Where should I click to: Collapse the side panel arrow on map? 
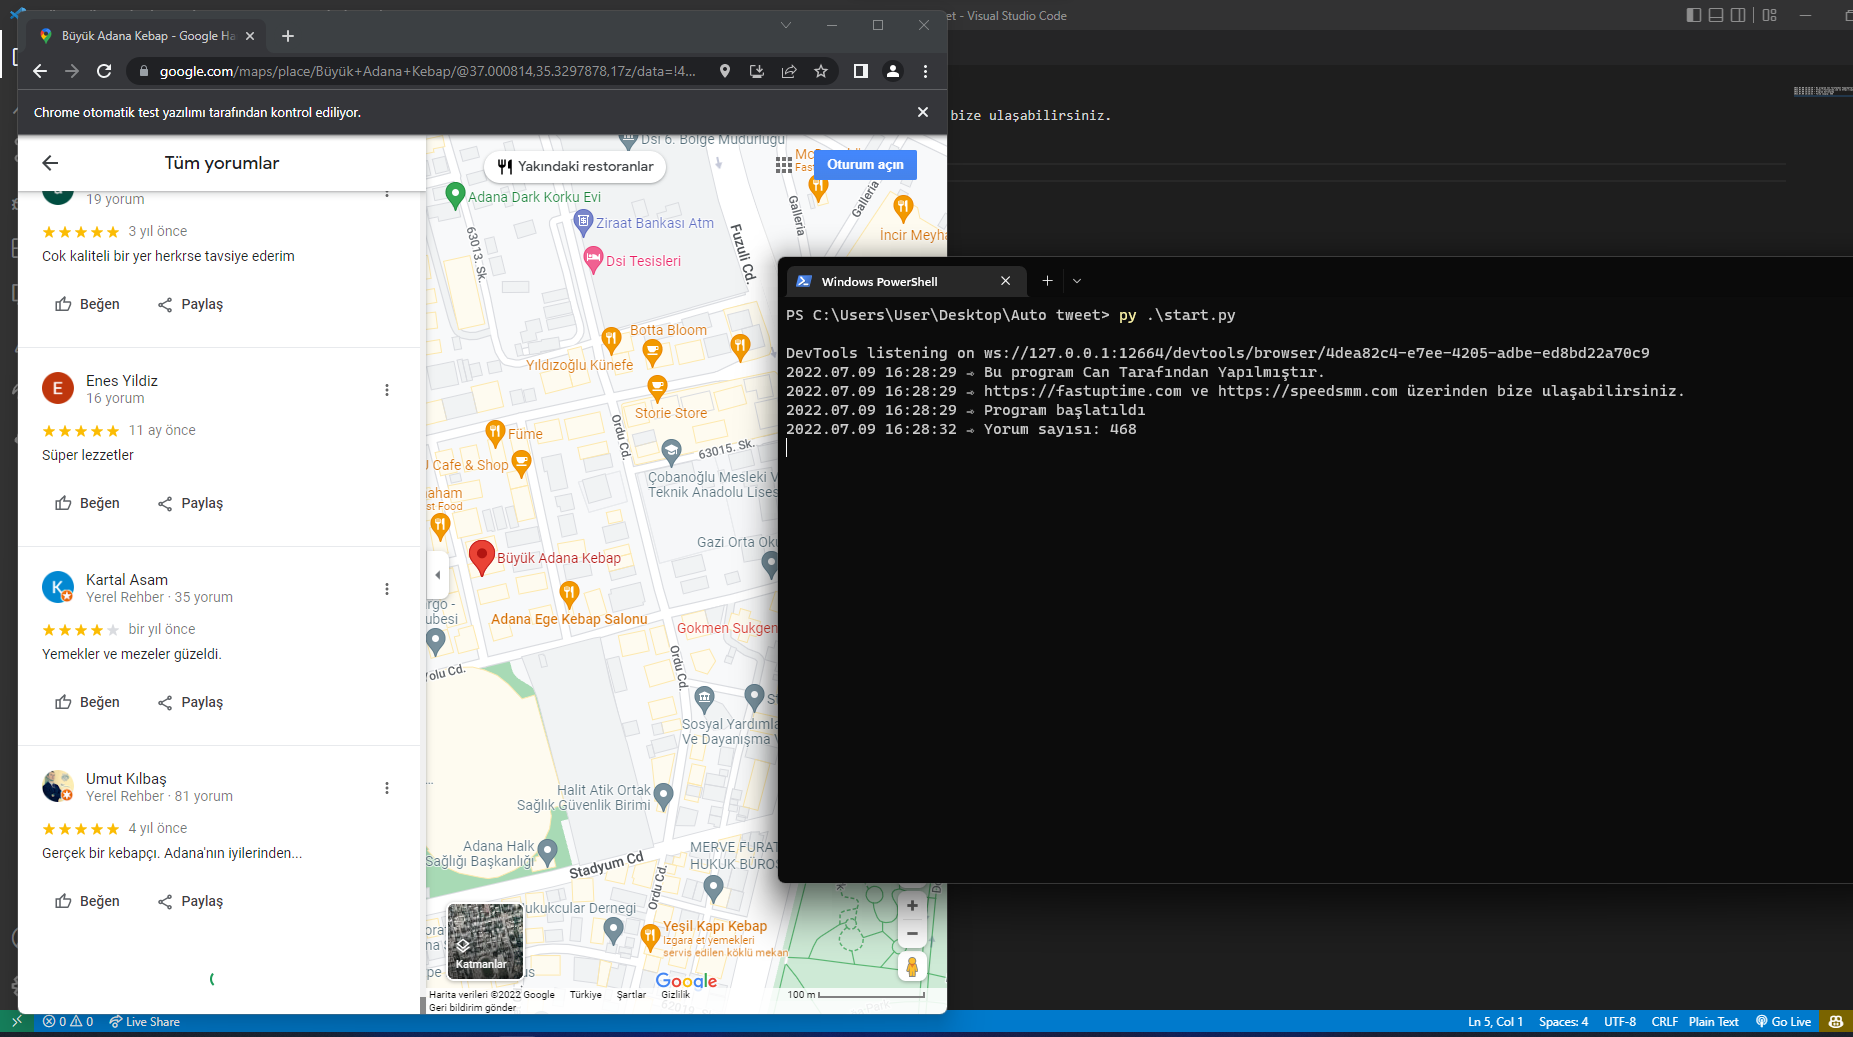click(437, 575)
